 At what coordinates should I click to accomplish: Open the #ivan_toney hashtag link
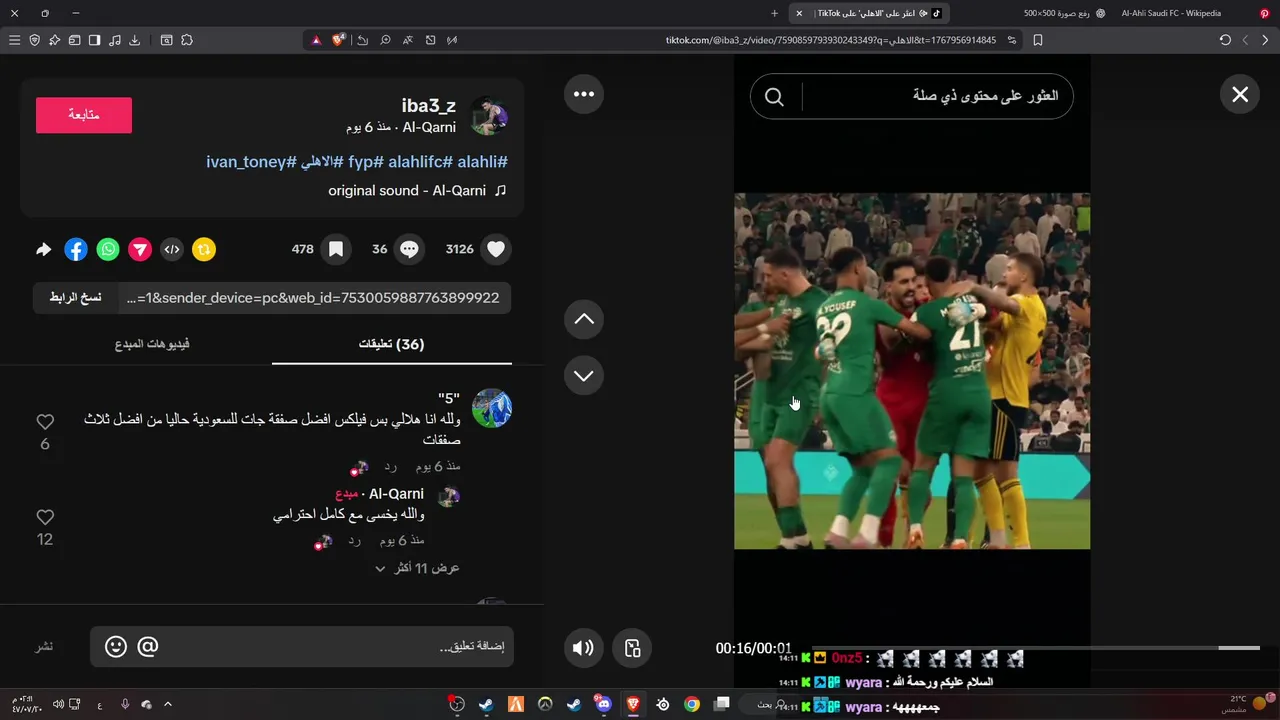tap(252, 162)
